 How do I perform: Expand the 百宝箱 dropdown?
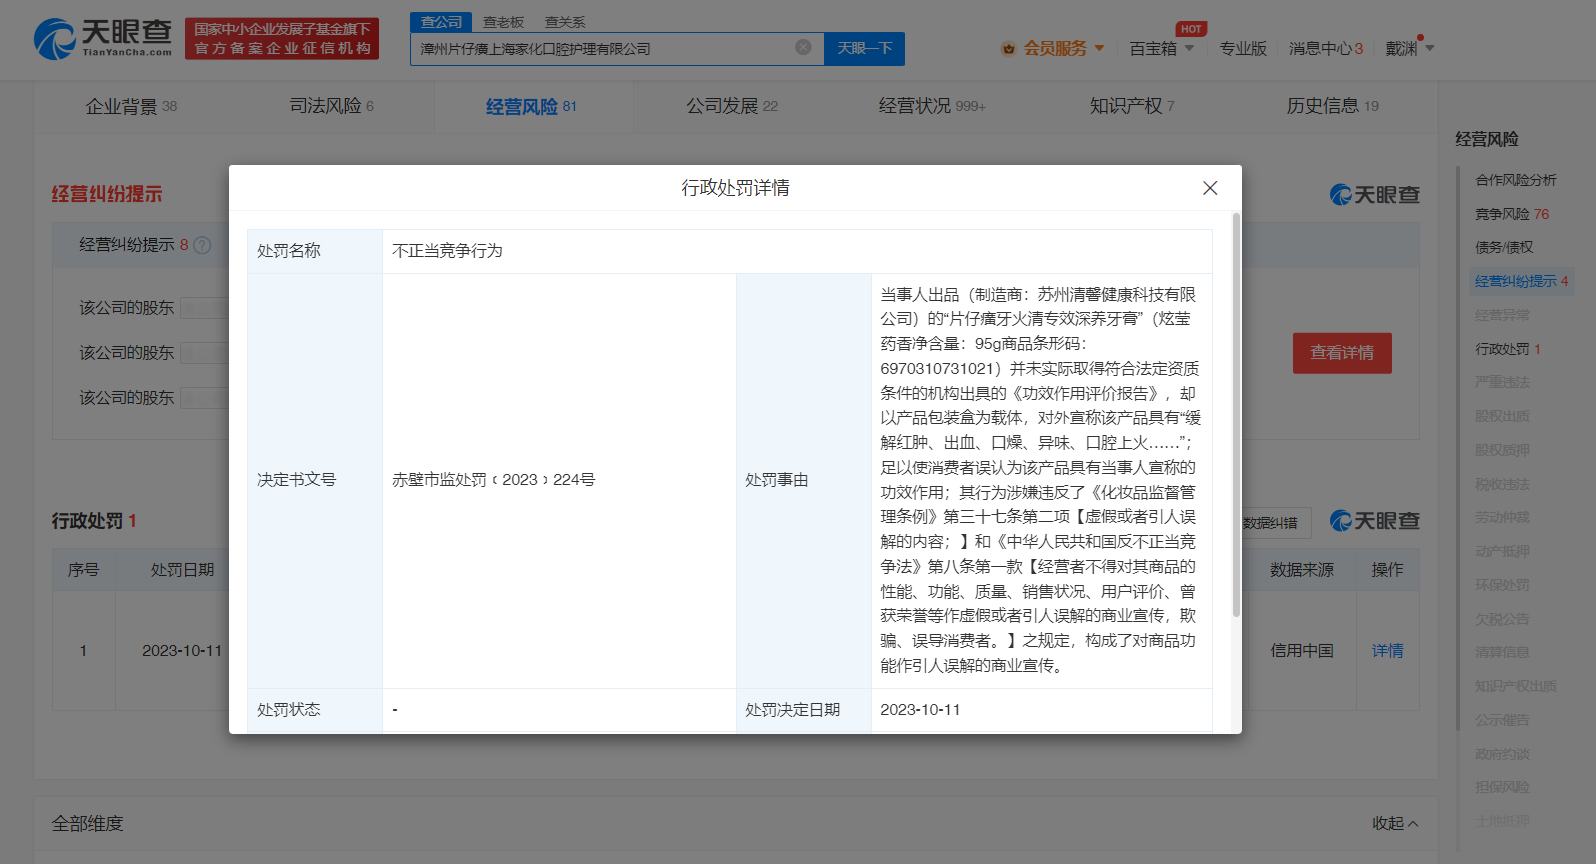(1189, 48)
